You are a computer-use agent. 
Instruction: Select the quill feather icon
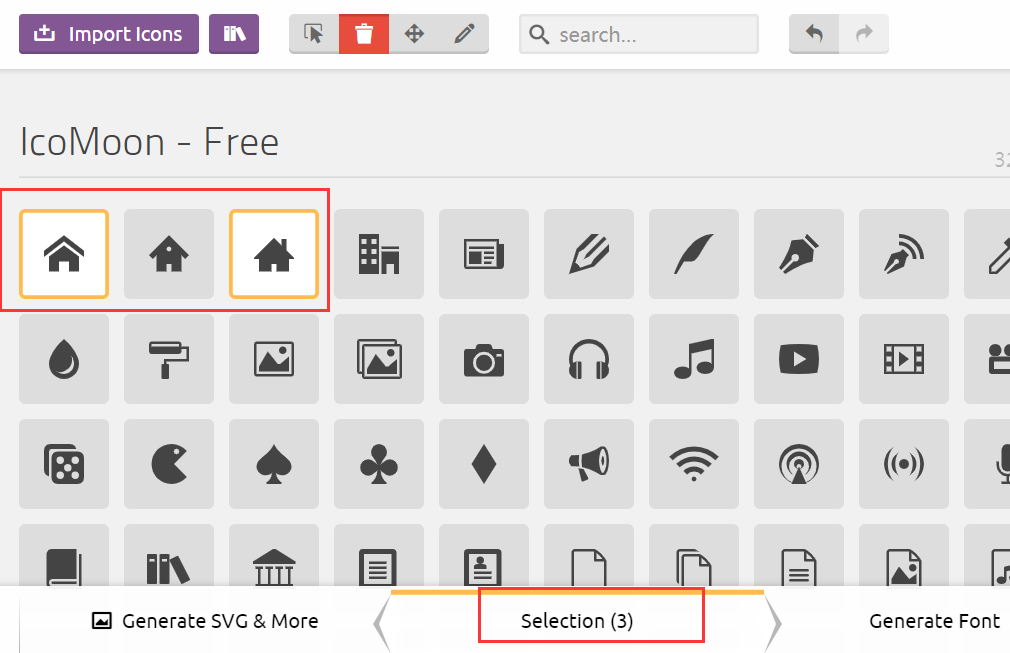(x=694, y=254)
